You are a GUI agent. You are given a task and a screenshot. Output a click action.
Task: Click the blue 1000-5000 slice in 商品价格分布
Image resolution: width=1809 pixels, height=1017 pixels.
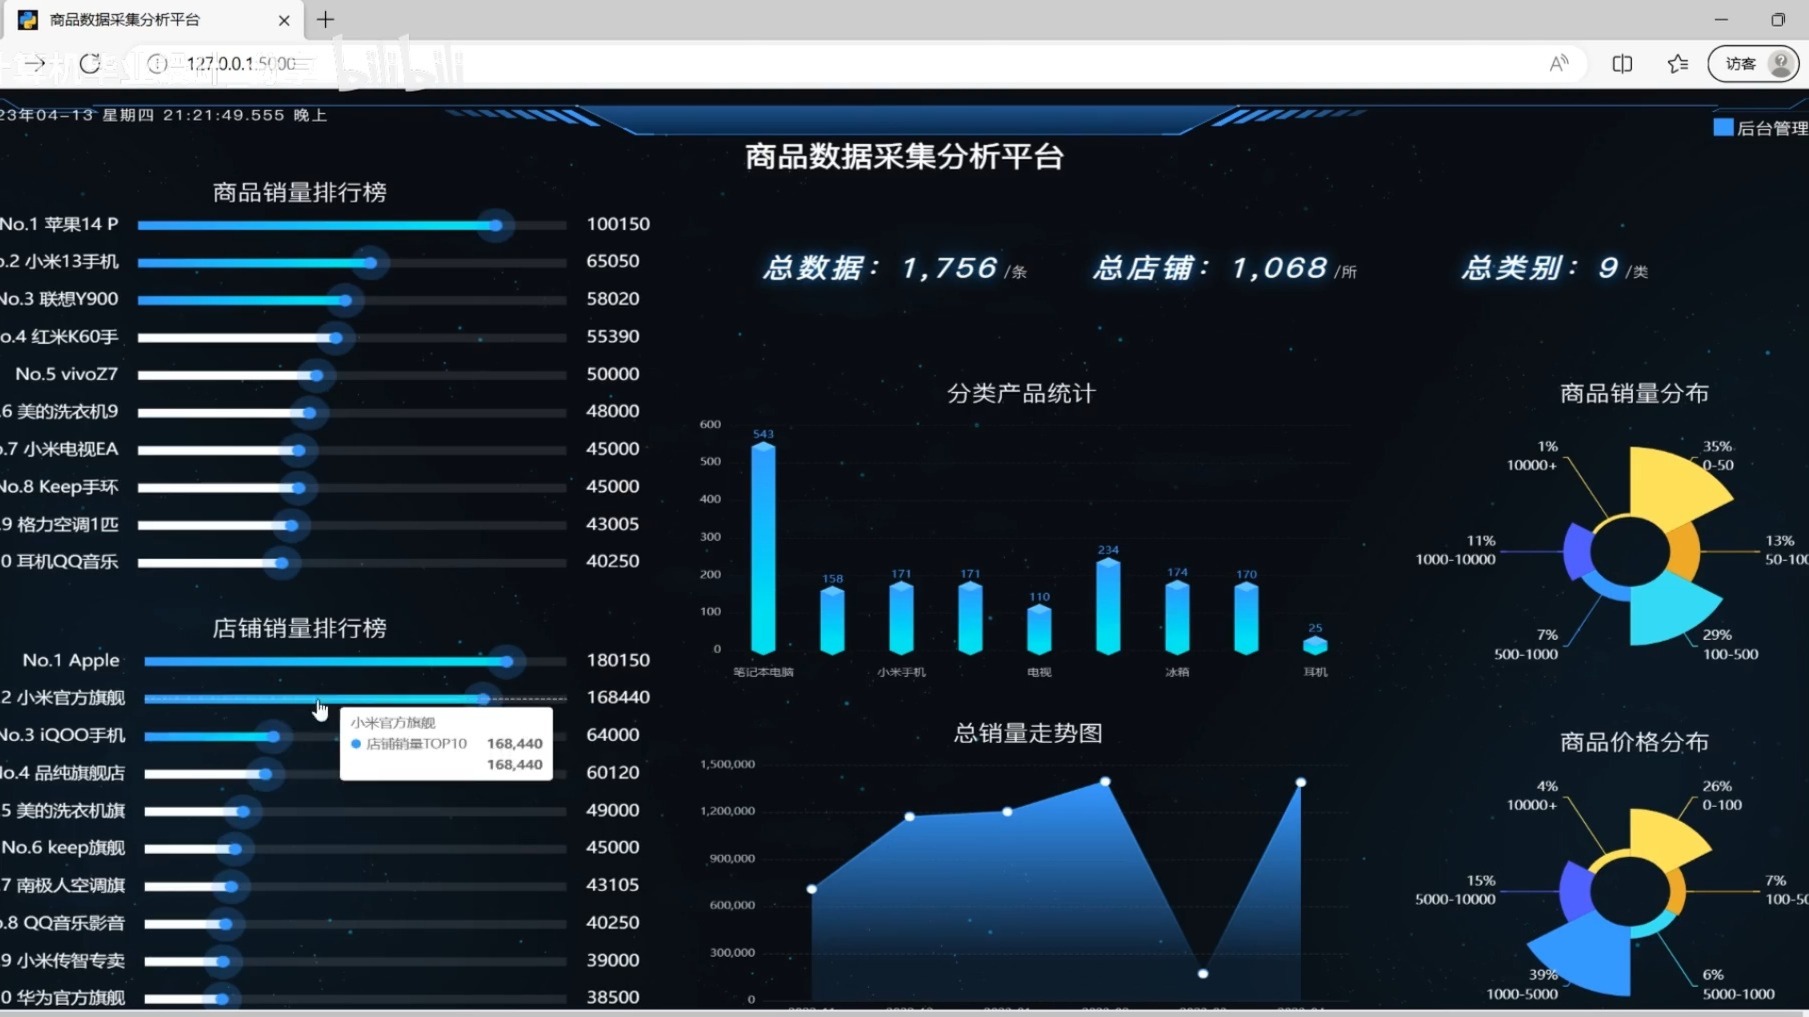[x=1587, y=955]
